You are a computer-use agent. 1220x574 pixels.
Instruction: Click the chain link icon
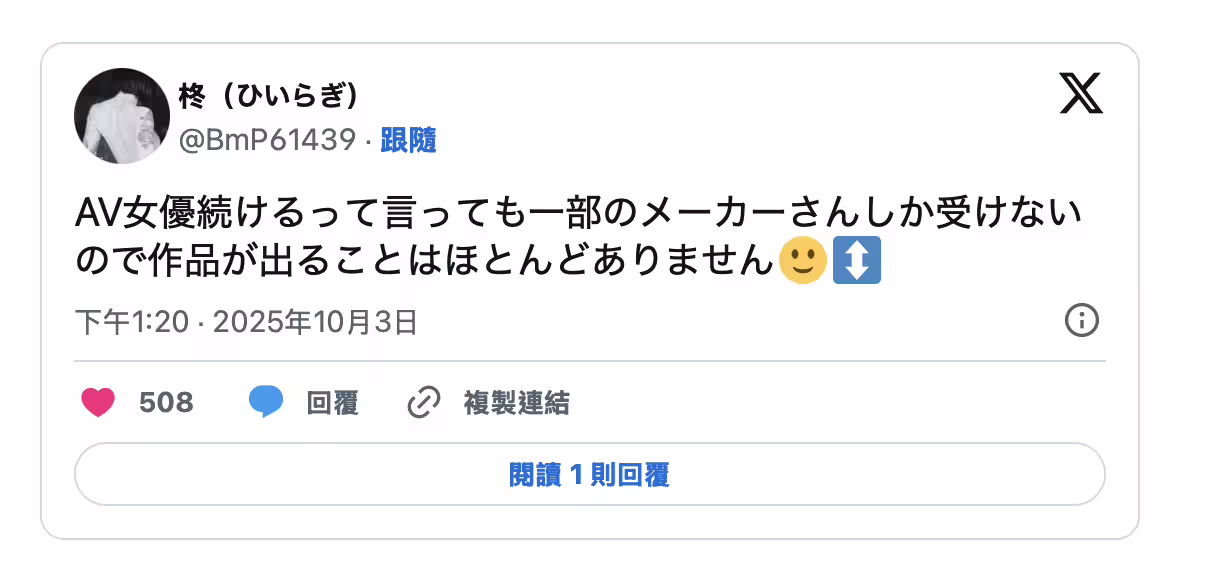424,403
